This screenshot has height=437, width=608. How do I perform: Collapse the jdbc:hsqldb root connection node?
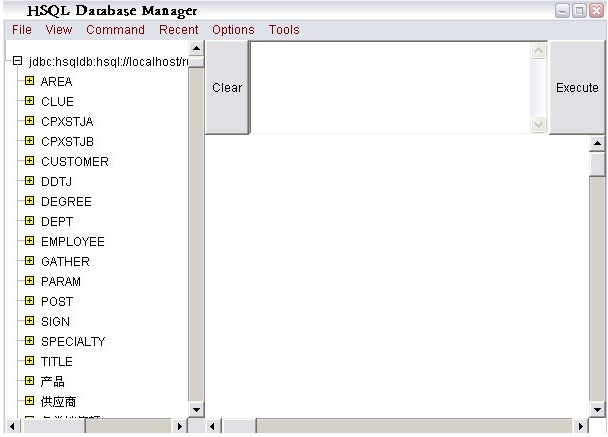coord(17,60)
